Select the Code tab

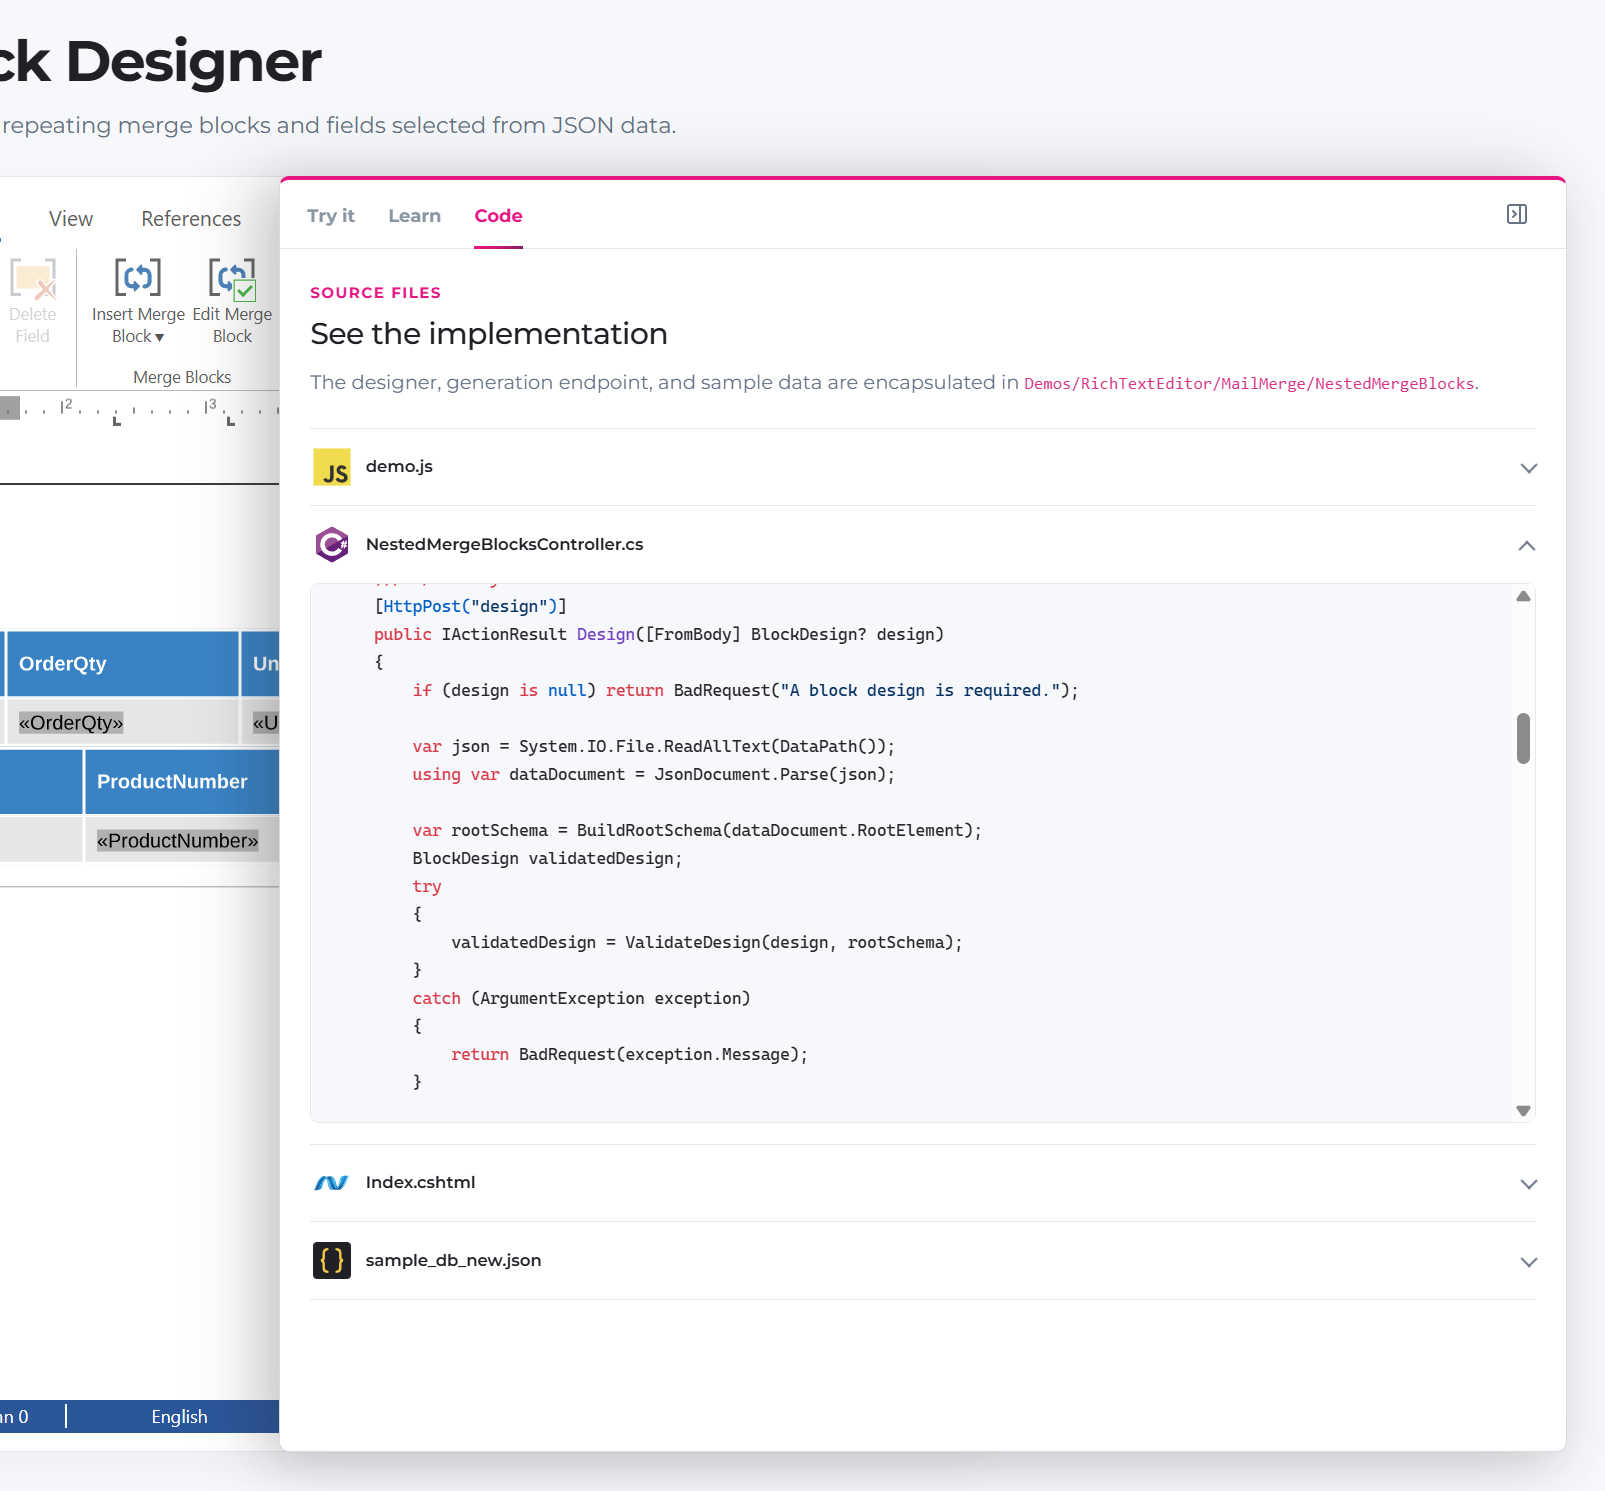click(x=498, y=216)
